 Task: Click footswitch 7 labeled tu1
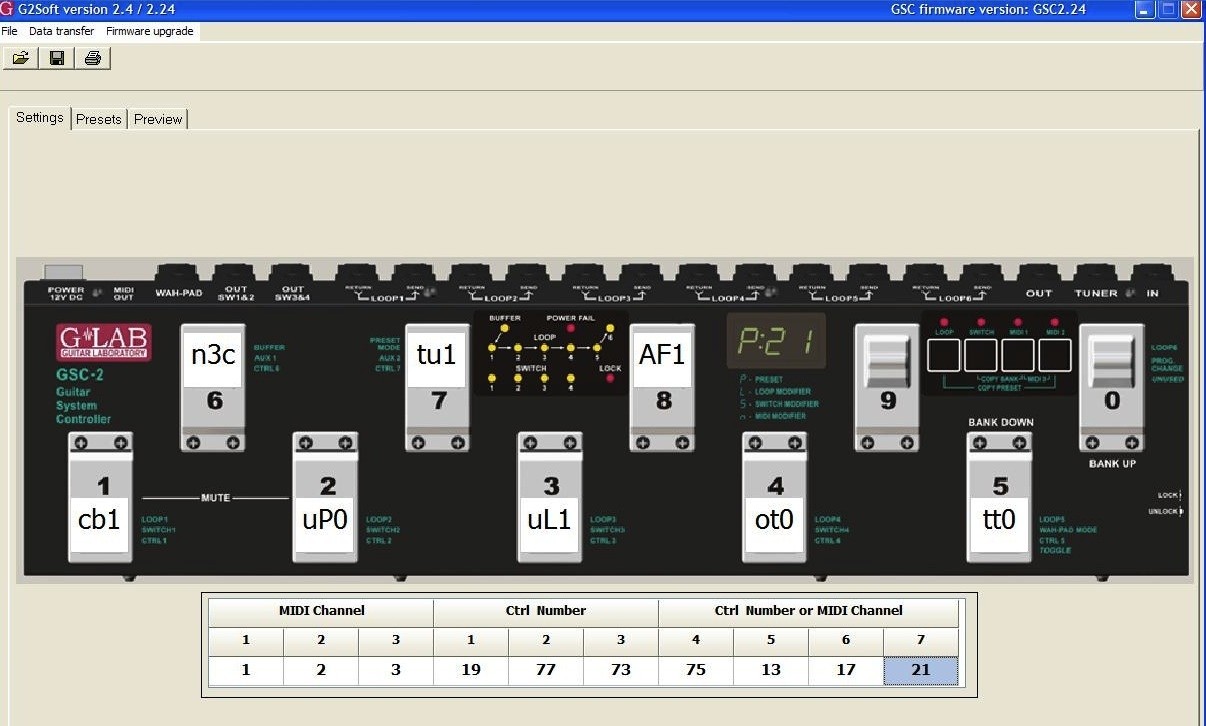pyautogui.click(x=438, y=387)
